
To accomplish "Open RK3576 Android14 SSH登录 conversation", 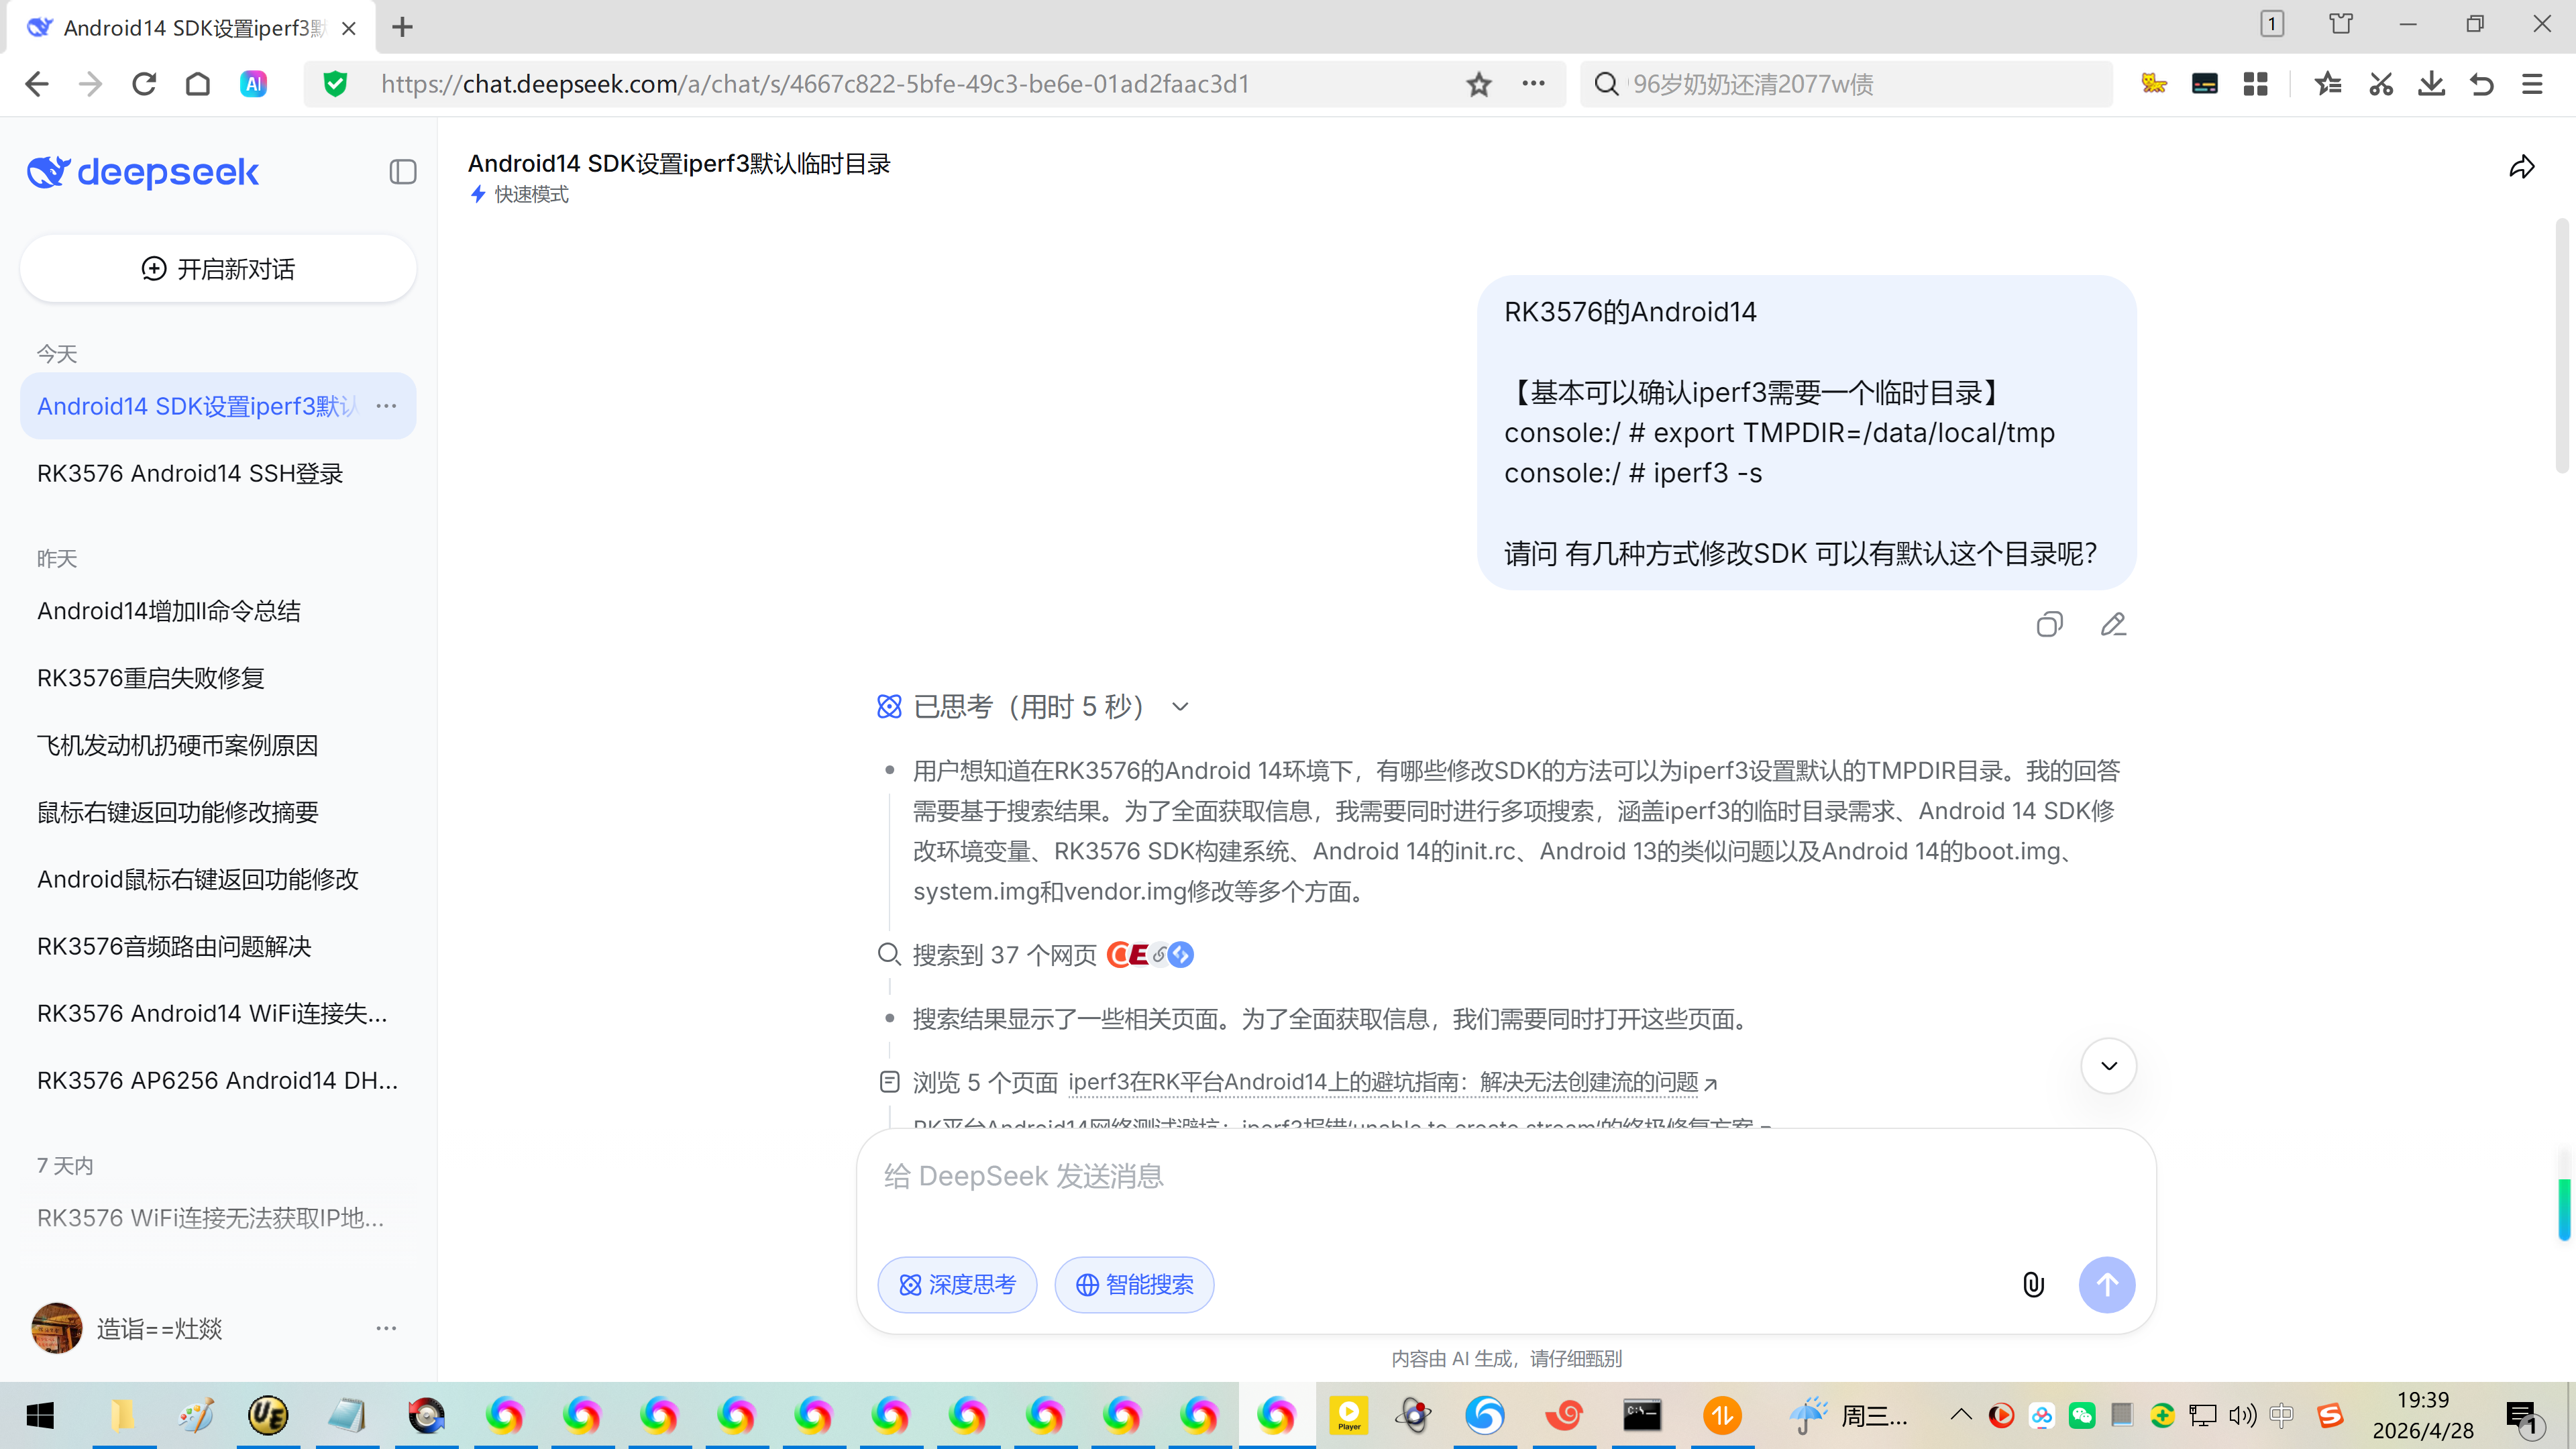I will (190, 473).
